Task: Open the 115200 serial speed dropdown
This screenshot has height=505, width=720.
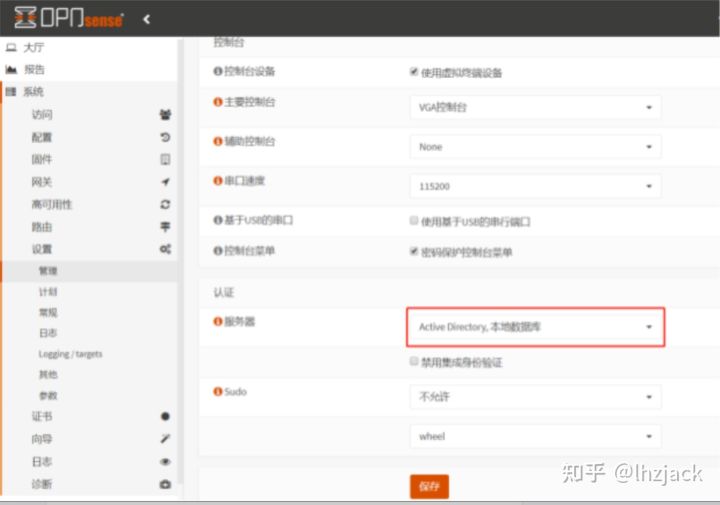Action: (535, 186)
